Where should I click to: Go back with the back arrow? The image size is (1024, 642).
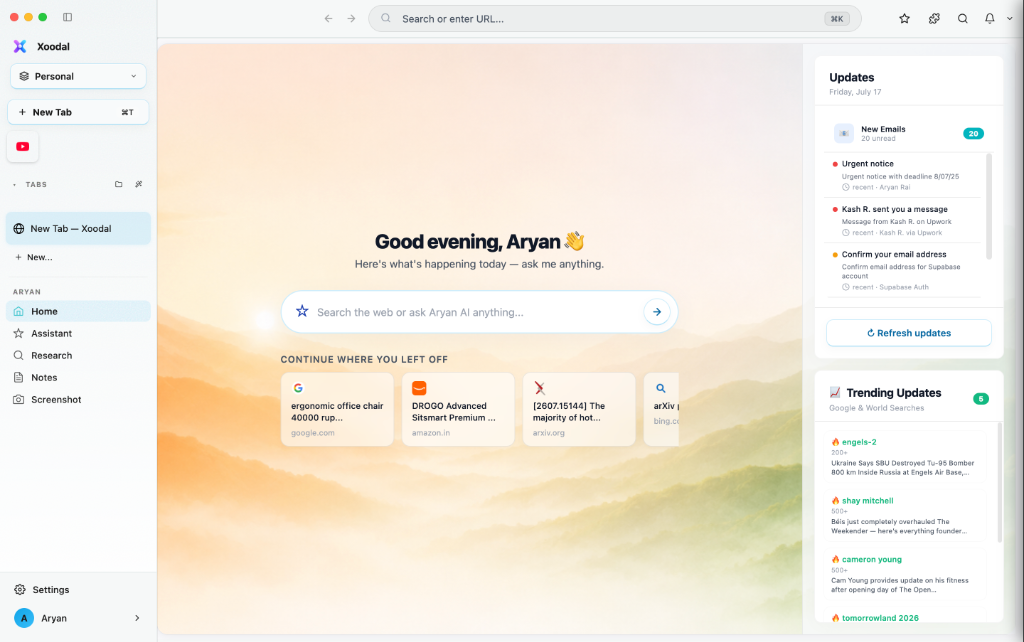(x=328, y=19)
